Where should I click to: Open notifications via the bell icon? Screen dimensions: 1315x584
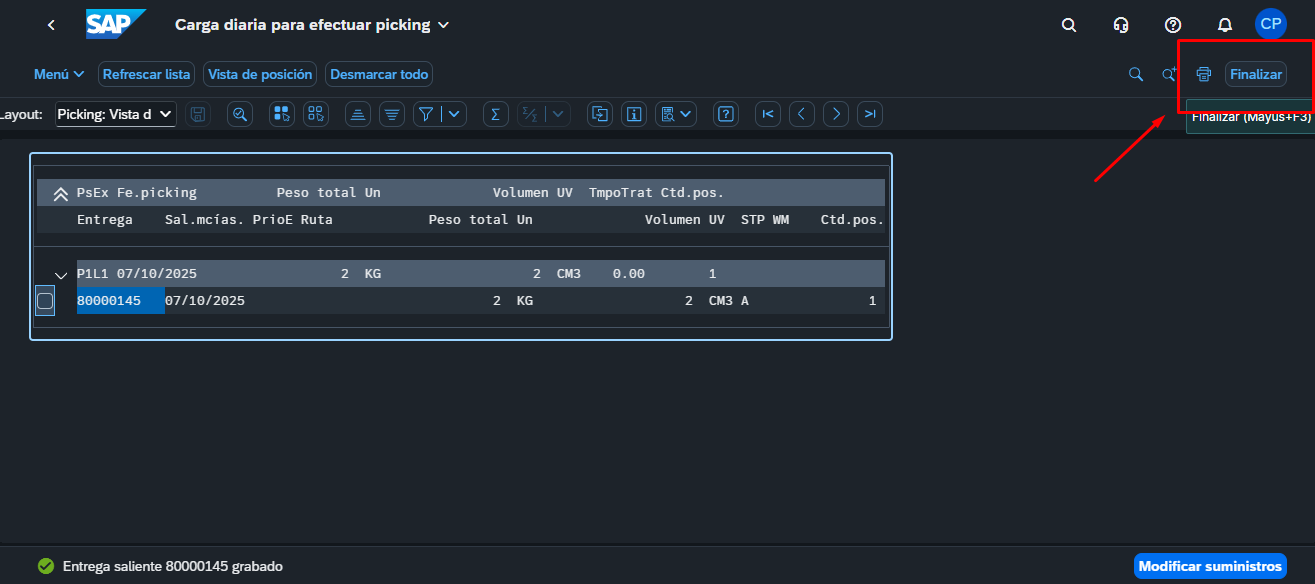(1224, 25)
